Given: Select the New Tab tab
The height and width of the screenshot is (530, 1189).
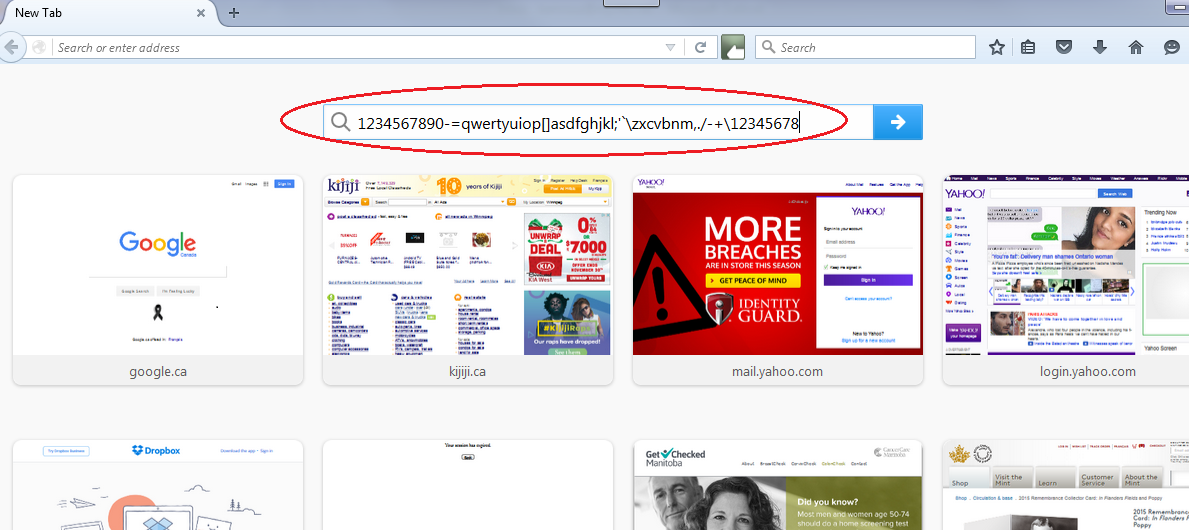Looking at the screenshot, I should [109, 13].
